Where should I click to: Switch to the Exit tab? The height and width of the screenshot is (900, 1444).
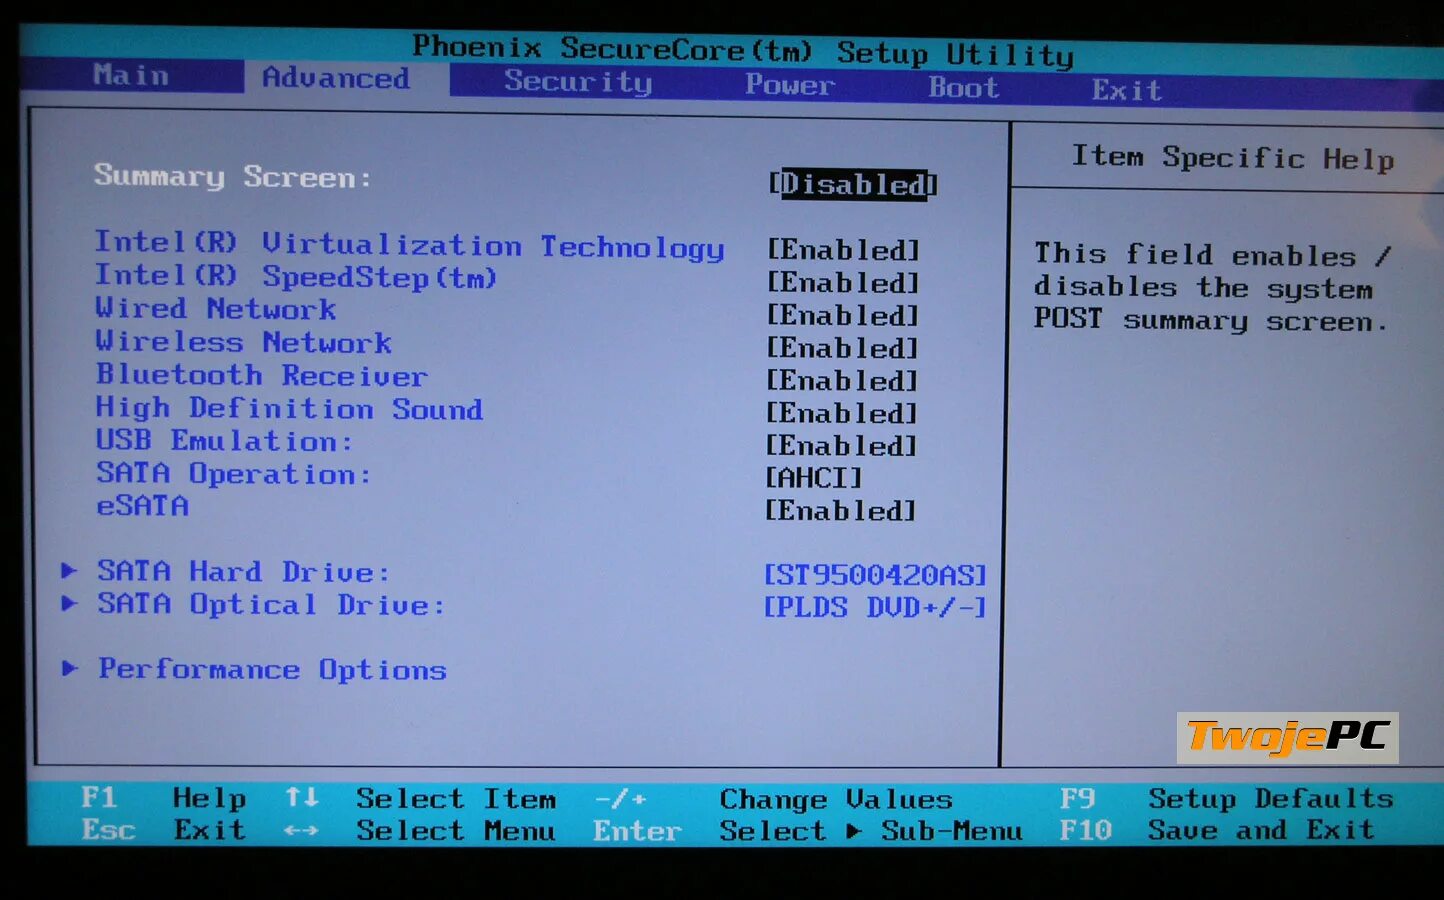pyautogui.click(x=1126, y=90)
